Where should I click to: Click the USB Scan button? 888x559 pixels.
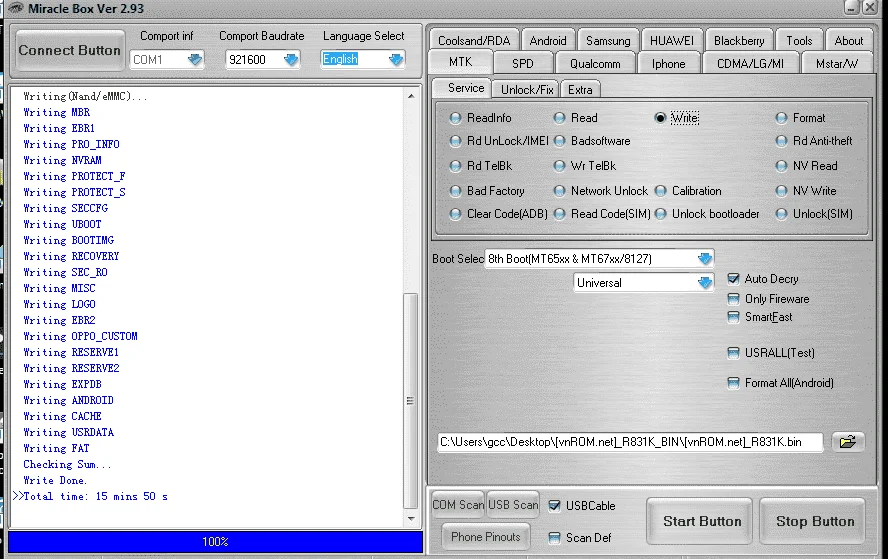coord(513,505)
